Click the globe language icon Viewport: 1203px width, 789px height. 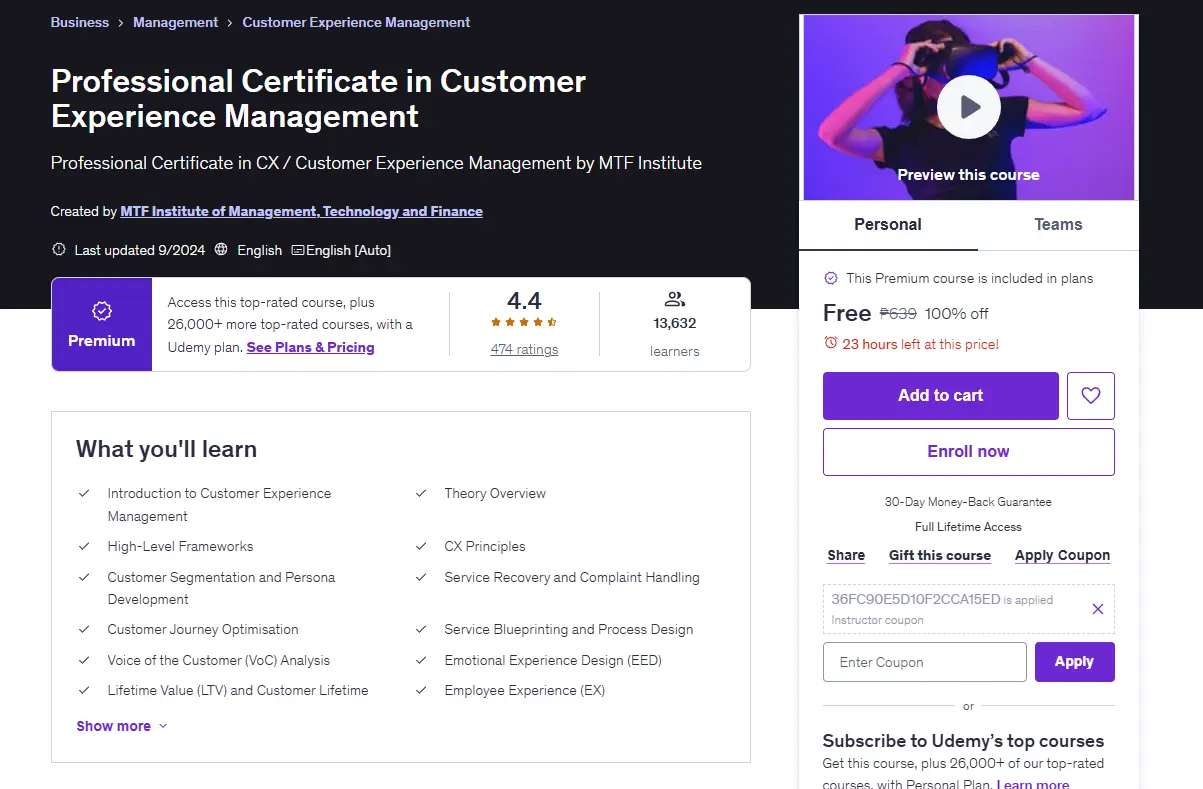[221, 250]
